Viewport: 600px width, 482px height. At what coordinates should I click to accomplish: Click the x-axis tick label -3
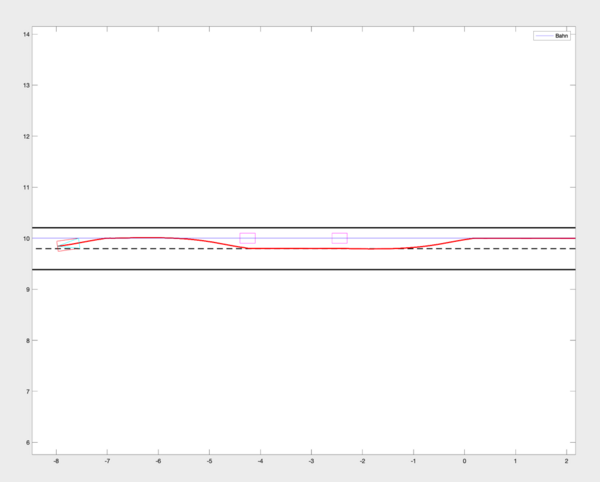tap(310, 463)
